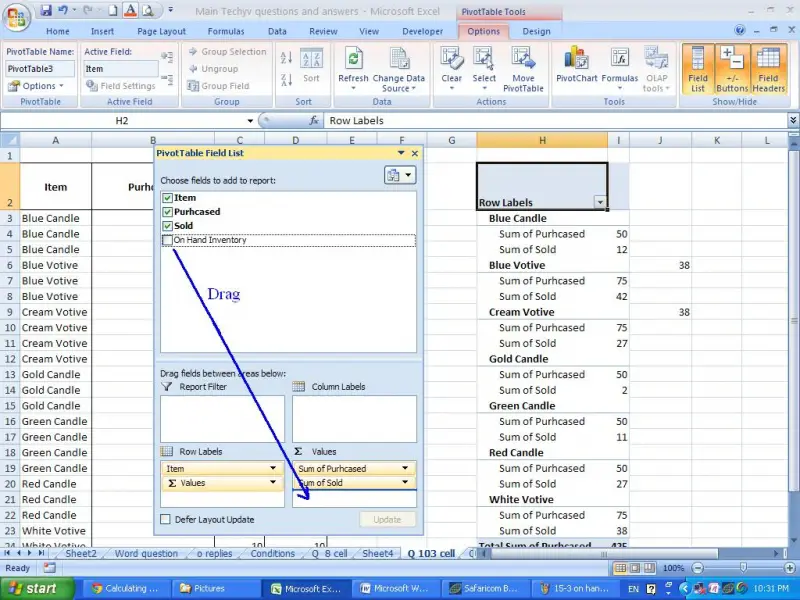Viewport: 800px width, 600px height.
Task: Click Group Field option
Action: click(x=218, y=86)
